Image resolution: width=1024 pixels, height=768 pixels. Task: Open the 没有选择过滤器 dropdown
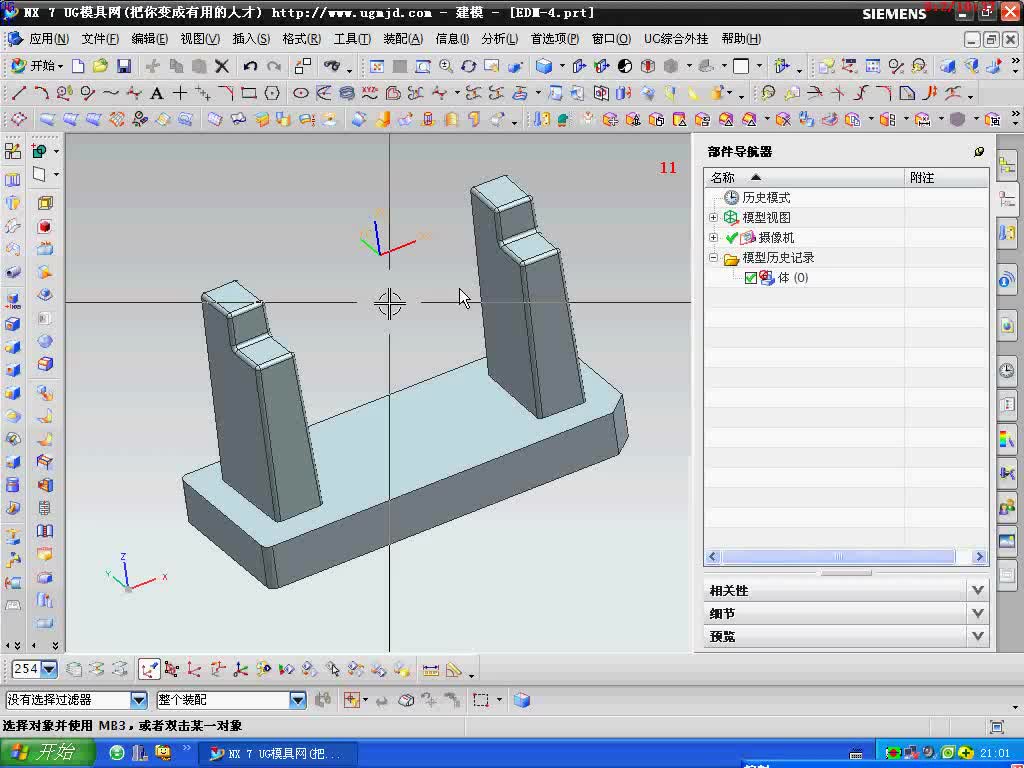pyautogui.click(x=138, y=700)
